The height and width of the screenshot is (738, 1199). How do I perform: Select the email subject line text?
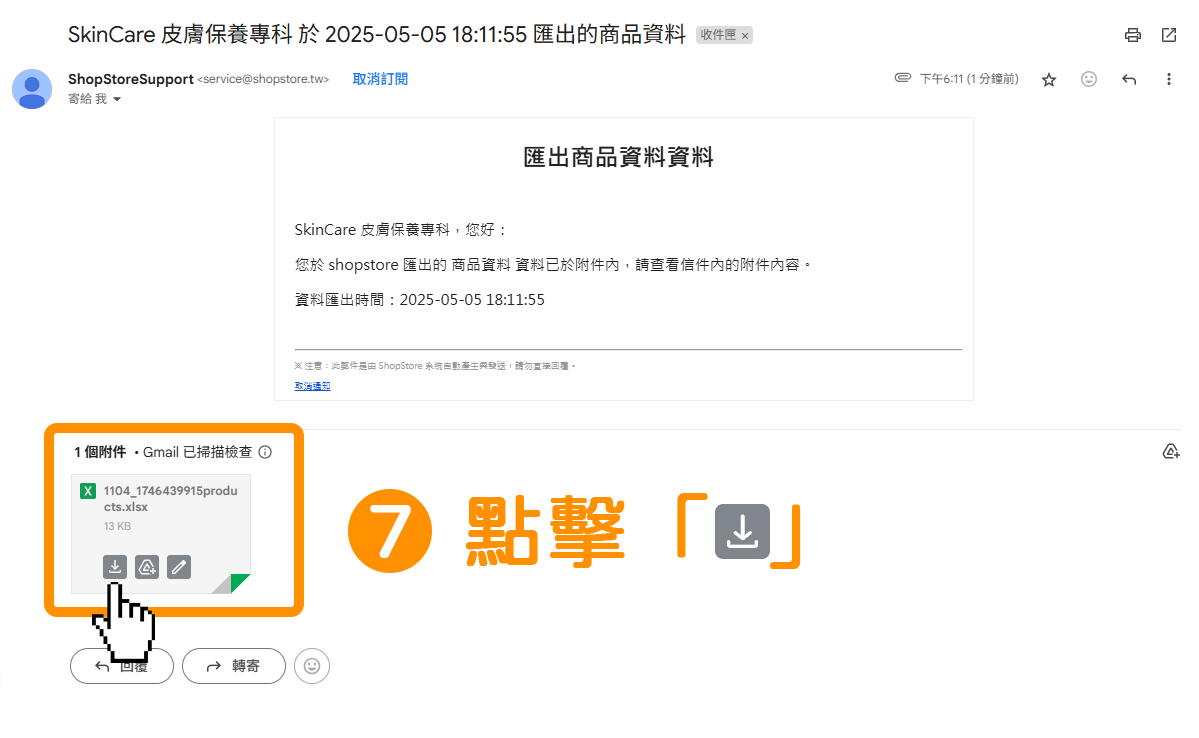pyautogui.click(x=376, y=34)
